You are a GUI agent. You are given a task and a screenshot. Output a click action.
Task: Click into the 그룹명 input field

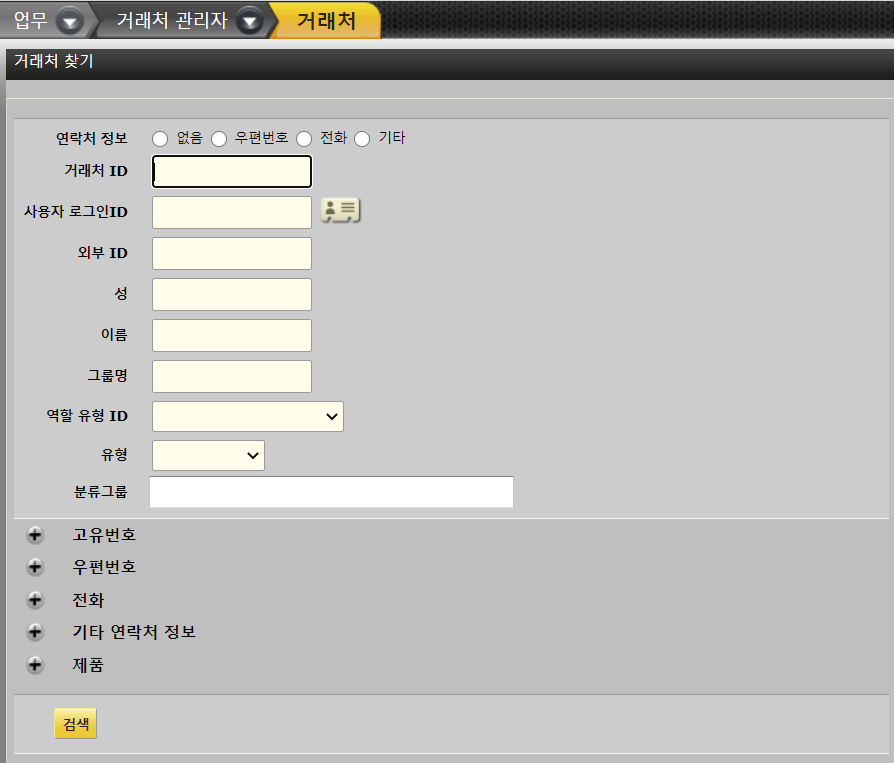pyautogui.click(x=232, y=377)
